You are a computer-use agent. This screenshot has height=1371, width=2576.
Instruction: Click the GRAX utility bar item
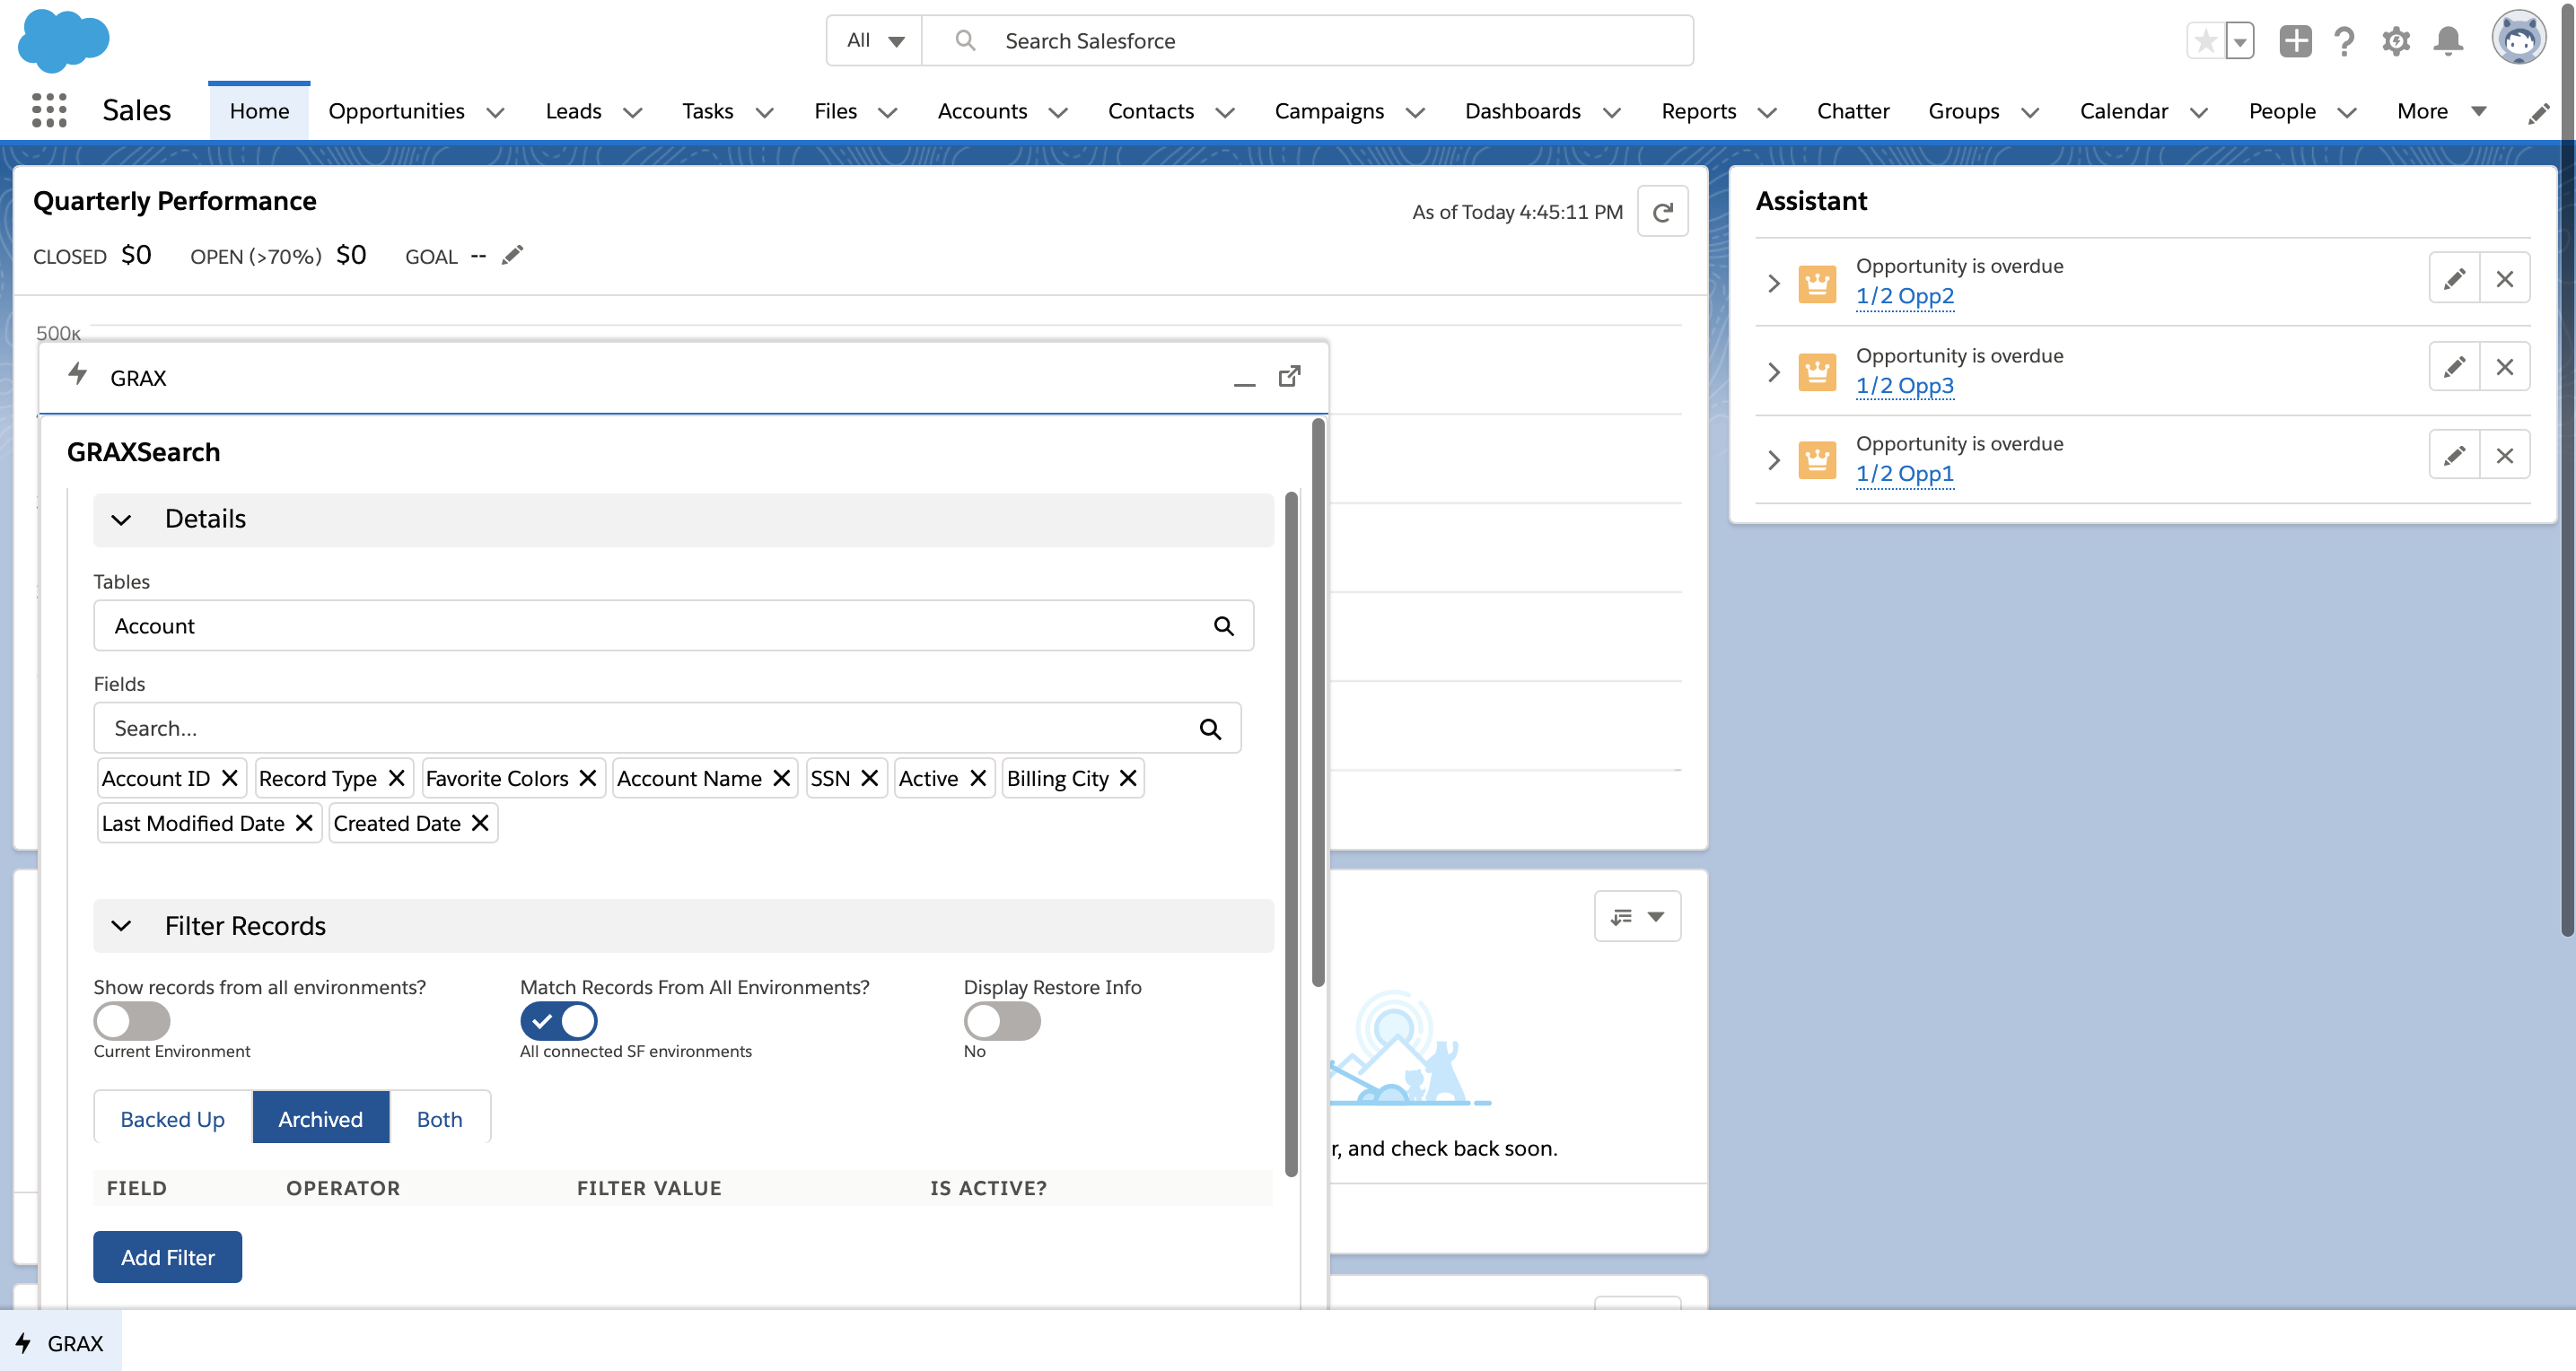click(x=60, y=1343)
